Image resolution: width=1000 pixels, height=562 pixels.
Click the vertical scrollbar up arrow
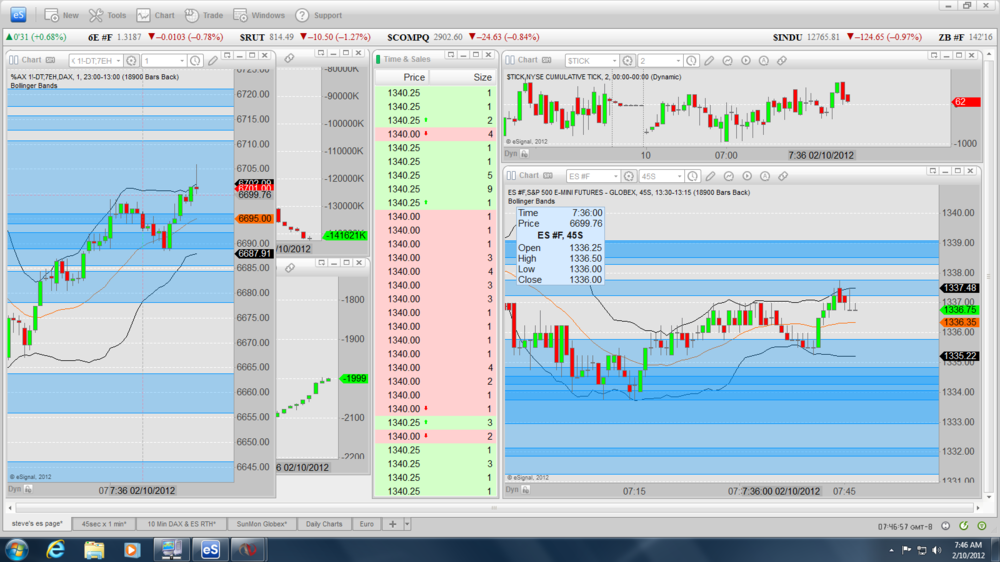(x=989, y=53)
